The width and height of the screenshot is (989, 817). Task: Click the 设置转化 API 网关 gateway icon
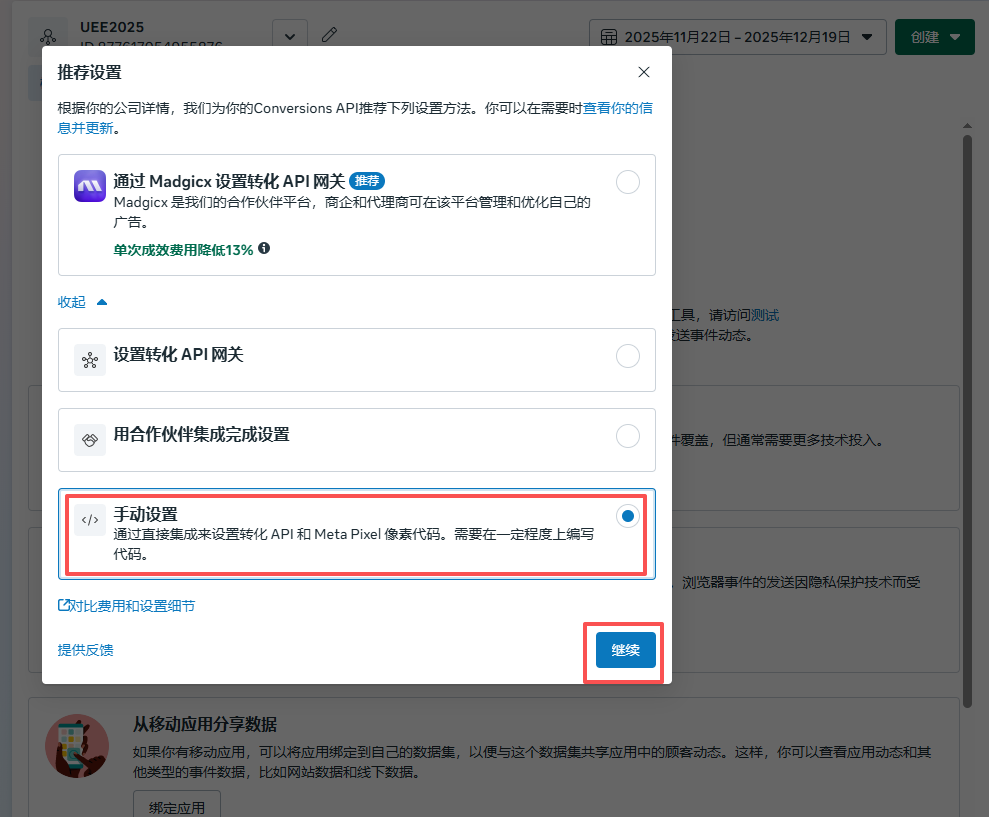90,360
